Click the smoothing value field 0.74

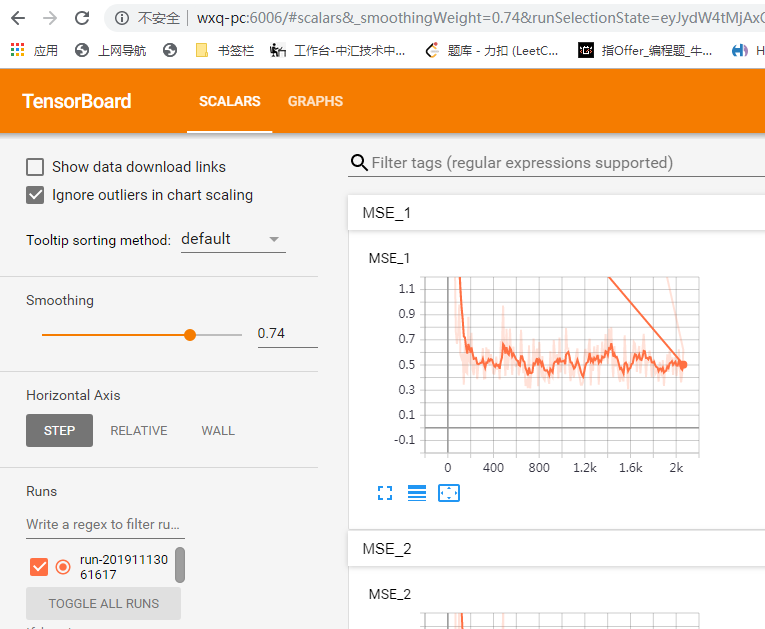coord(287,334)
